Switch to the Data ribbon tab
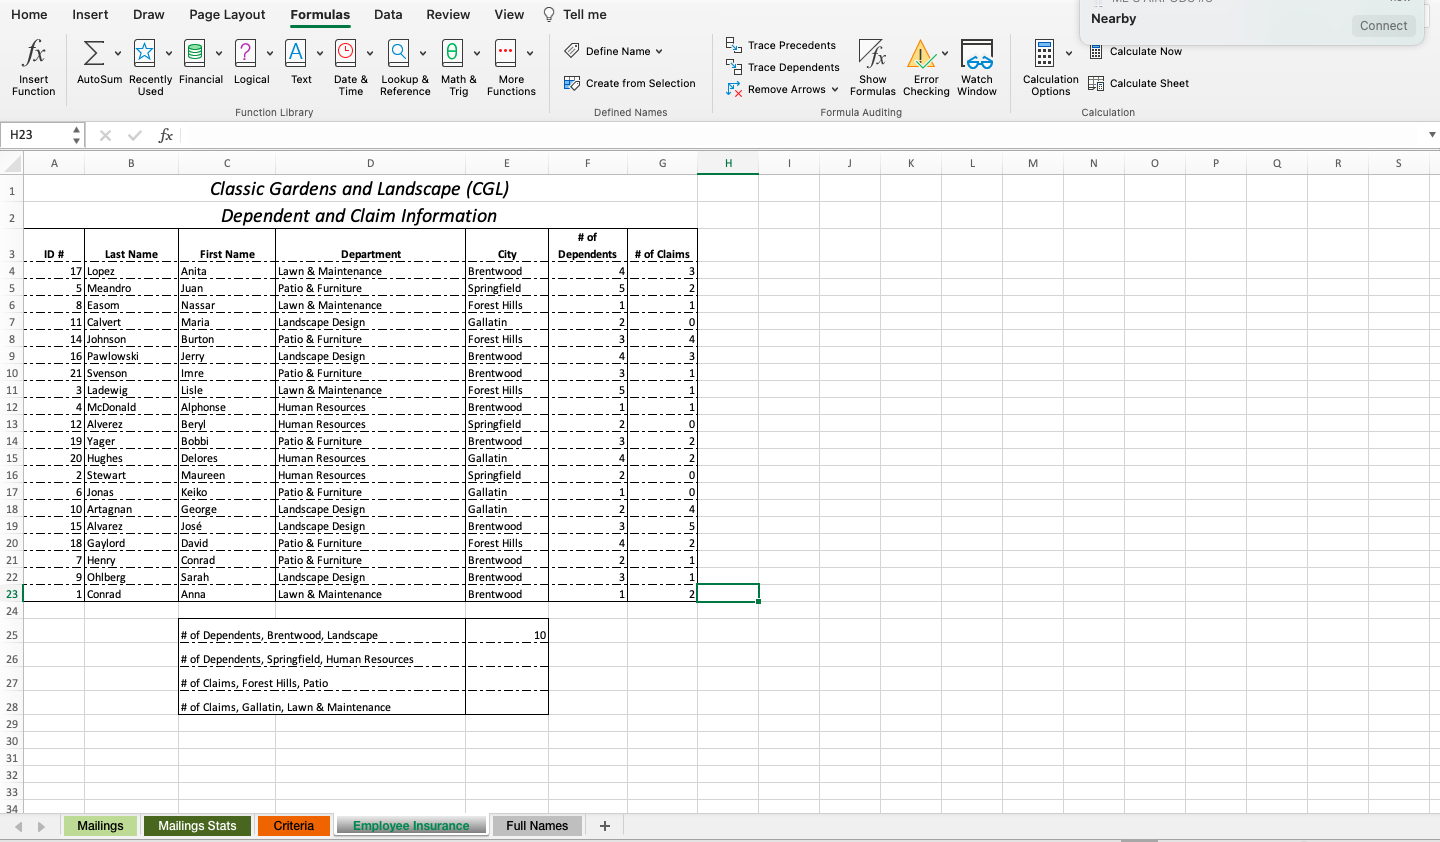1440x842 pixels. 387,14
